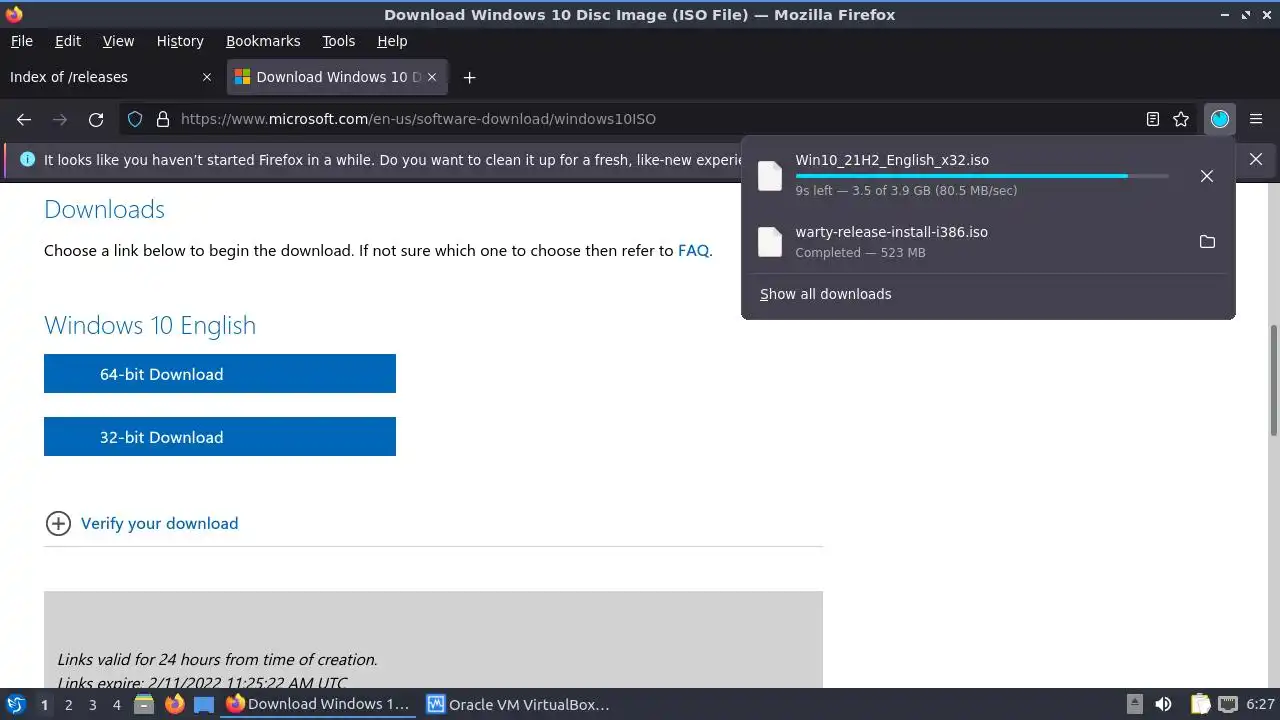Viewport: 1280px width, 720px height.
Task: Switch to workspace 2
Action: [x=68, y=704]
